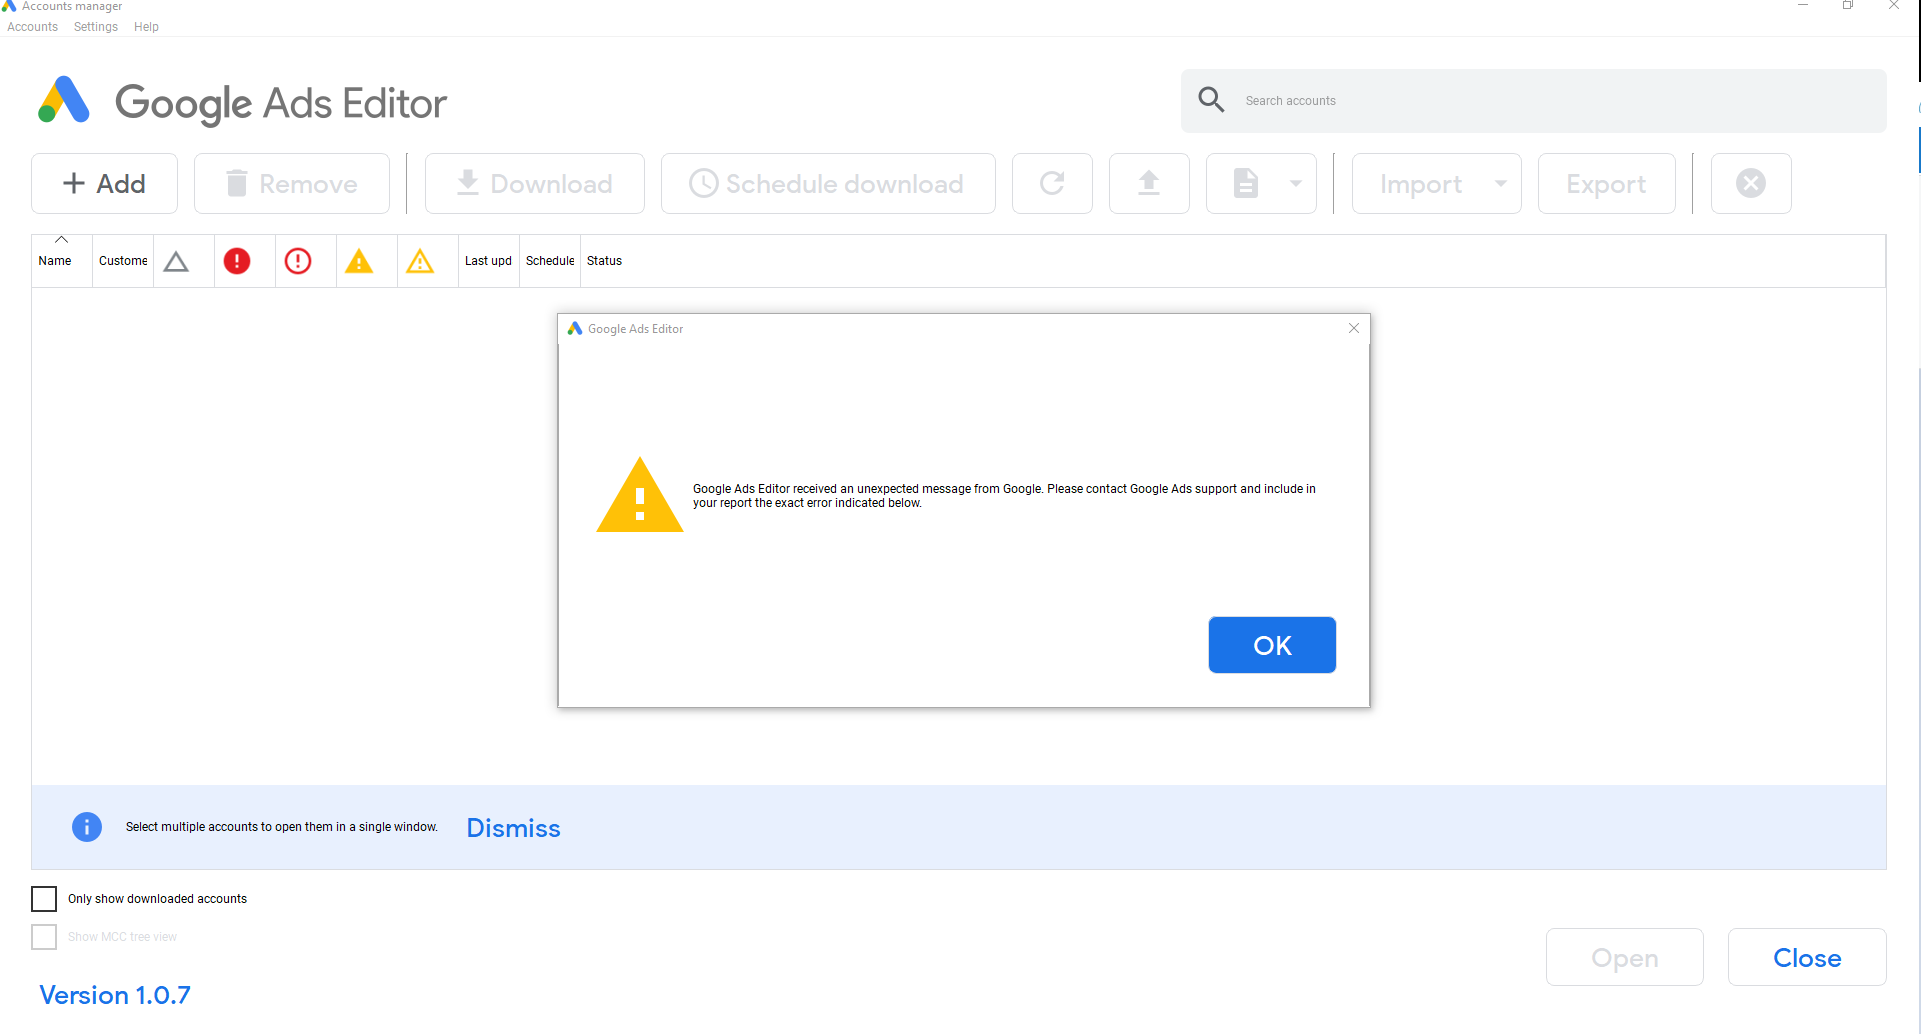The width and height of the screenshot is (1921, 1034).
Task: Click the Close button at bottom right
Action: click(x=1807, y=957)
